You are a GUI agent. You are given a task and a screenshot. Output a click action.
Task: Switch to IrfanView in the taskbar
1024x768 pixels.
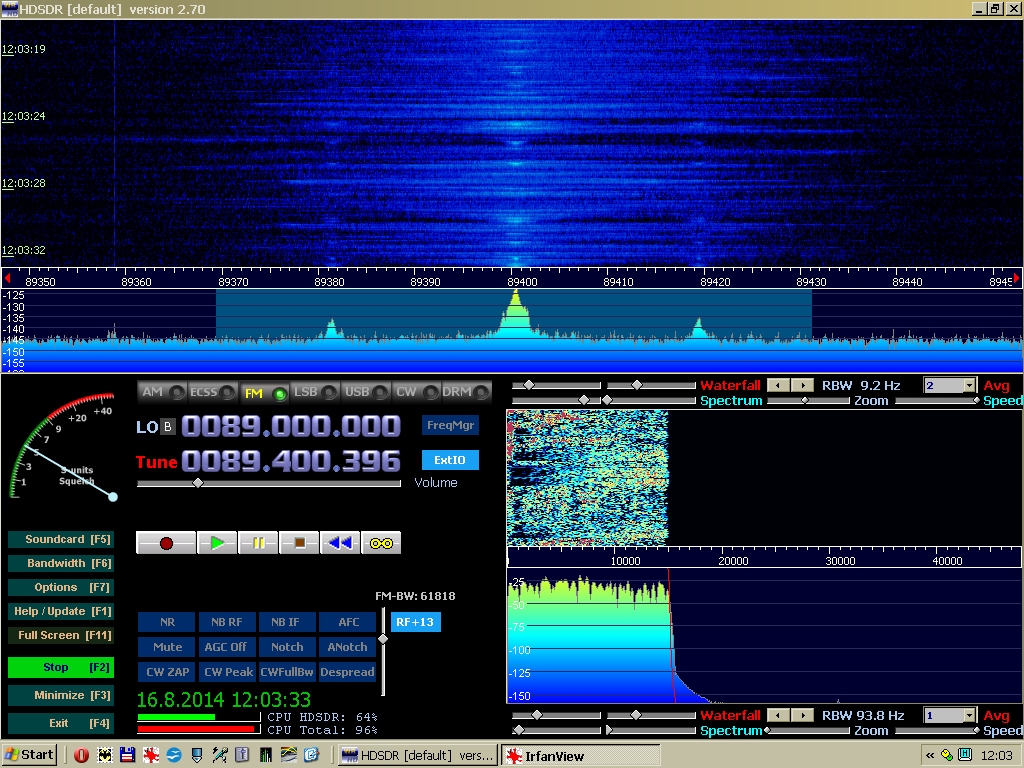point(581,756)
